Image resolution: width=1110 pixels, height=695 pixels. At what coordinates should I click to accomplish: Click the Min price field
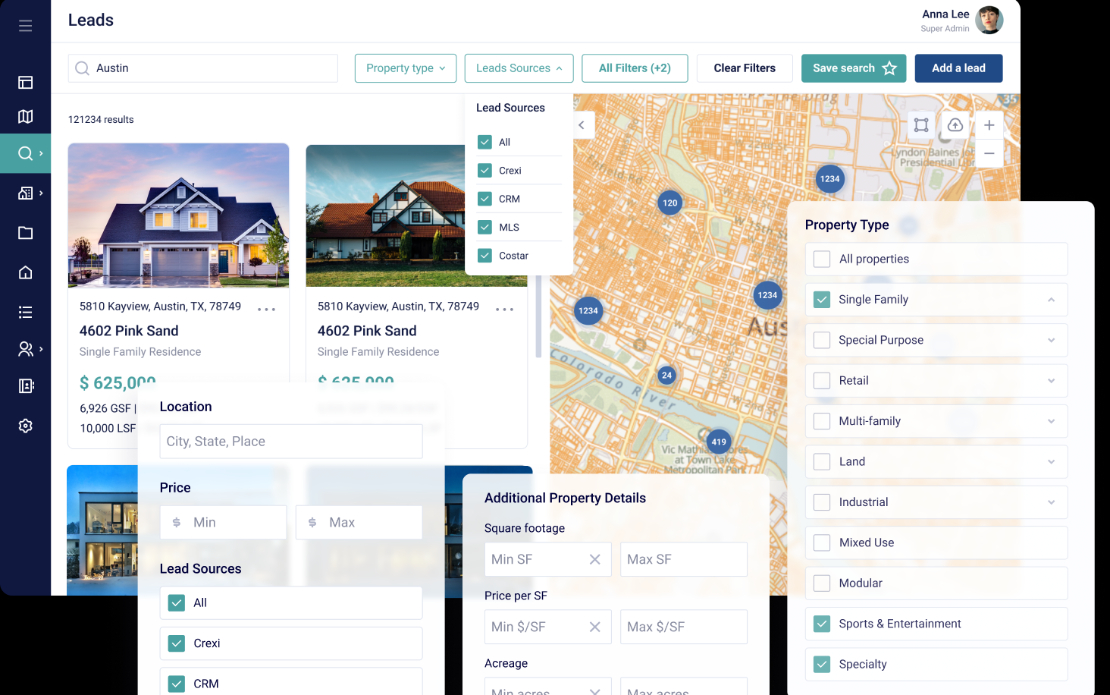click(223, 522)
